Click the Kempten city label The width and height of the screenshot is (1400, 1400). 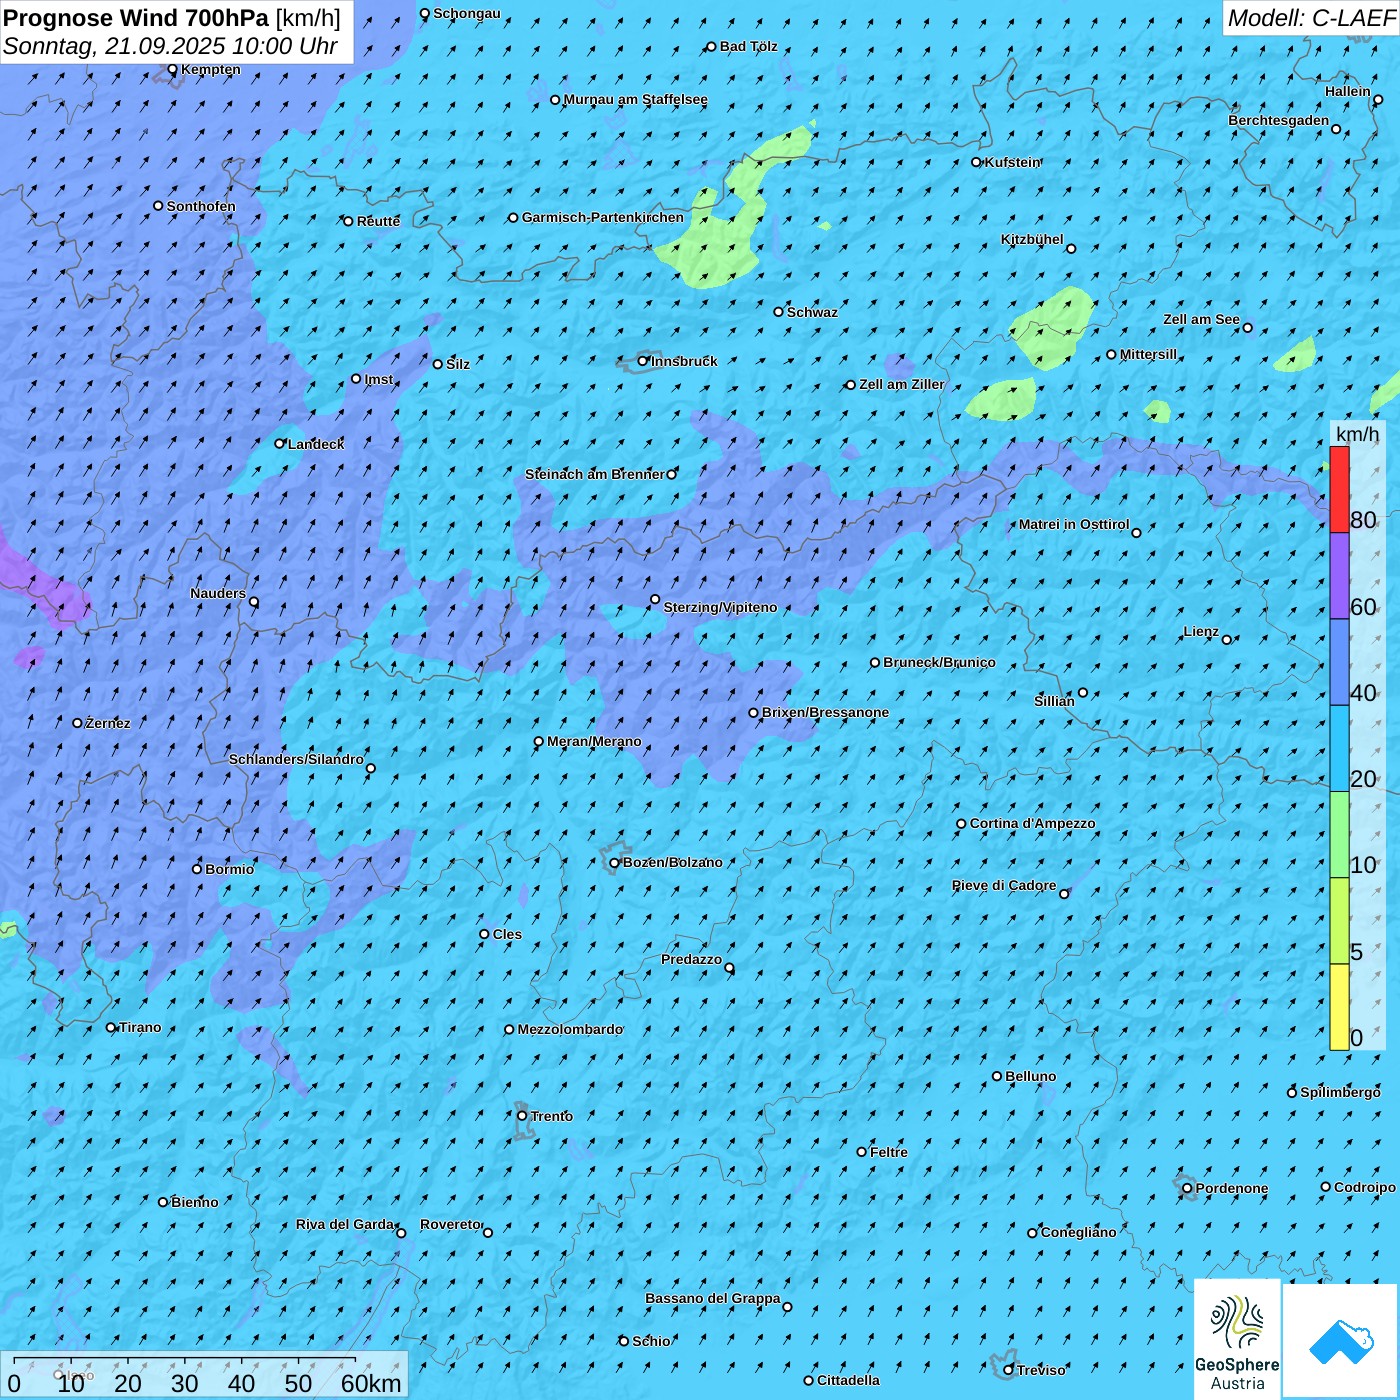pyautogui.click(x=211, y=69)
